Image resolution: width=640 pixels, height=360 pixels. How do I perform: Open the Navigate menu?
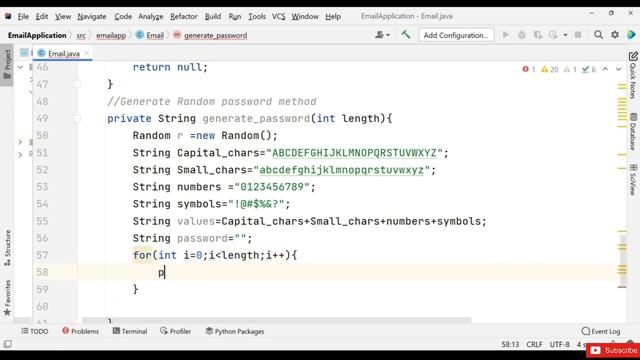pyautogui.click(x=92, y=16)
